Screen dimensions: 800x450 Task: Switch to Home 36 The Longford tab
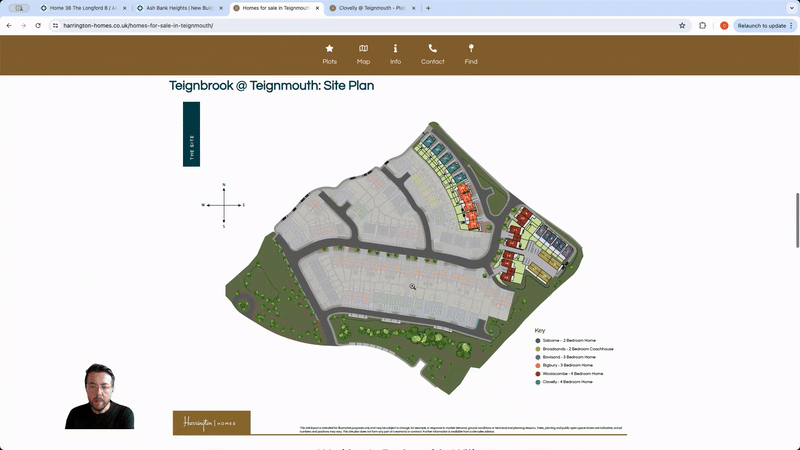click(80, 7)
